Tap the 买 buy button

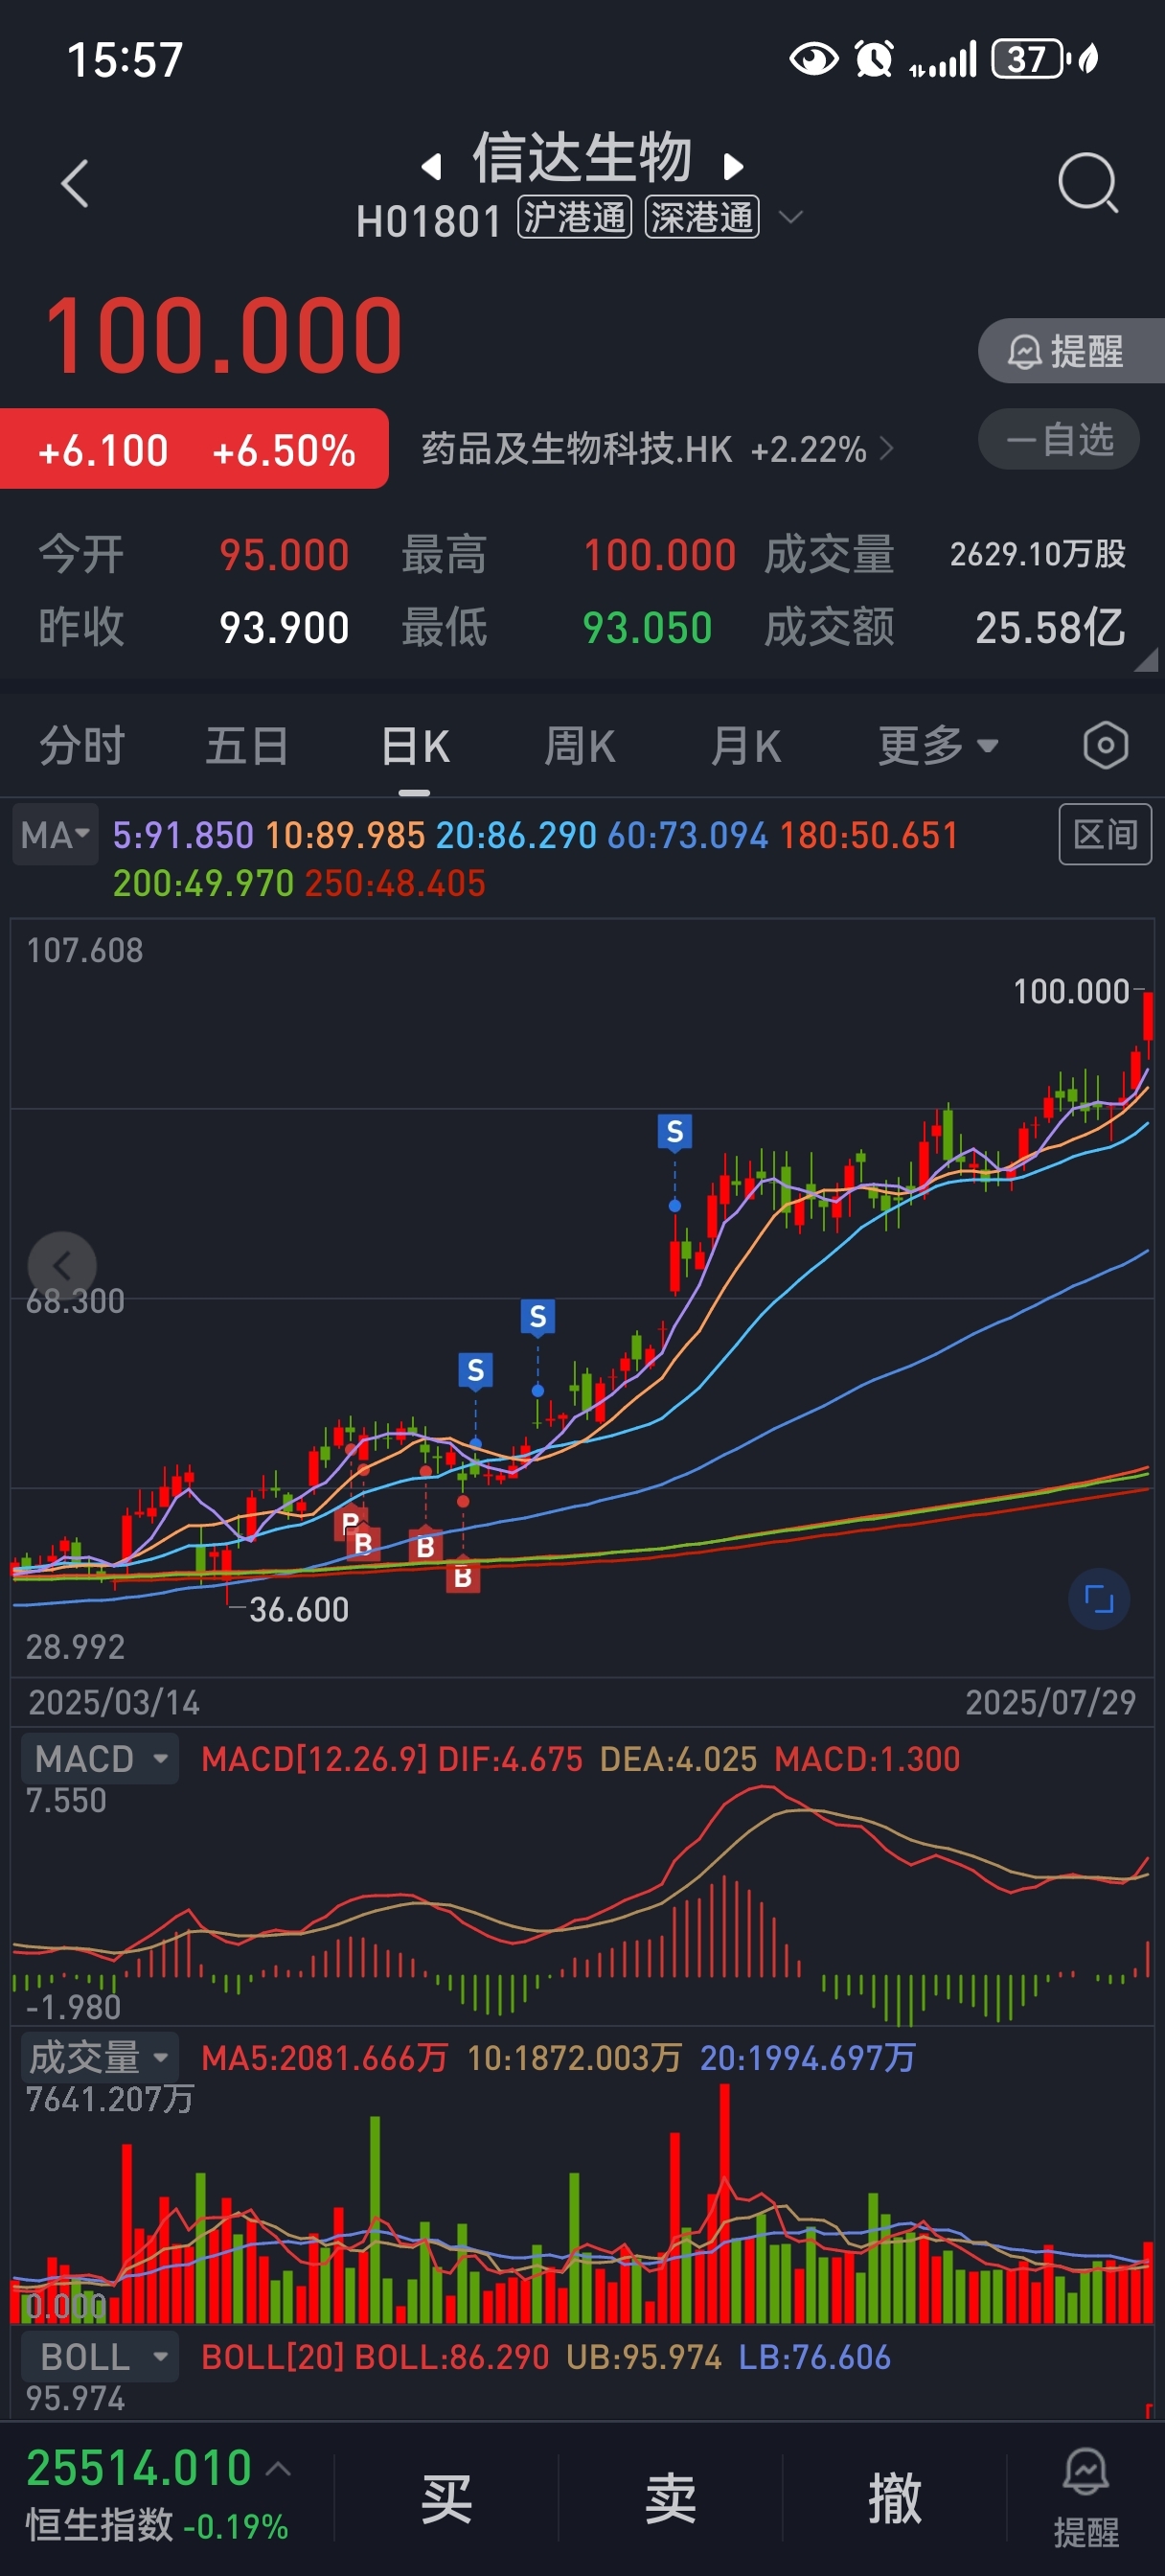click(446, 2498)
